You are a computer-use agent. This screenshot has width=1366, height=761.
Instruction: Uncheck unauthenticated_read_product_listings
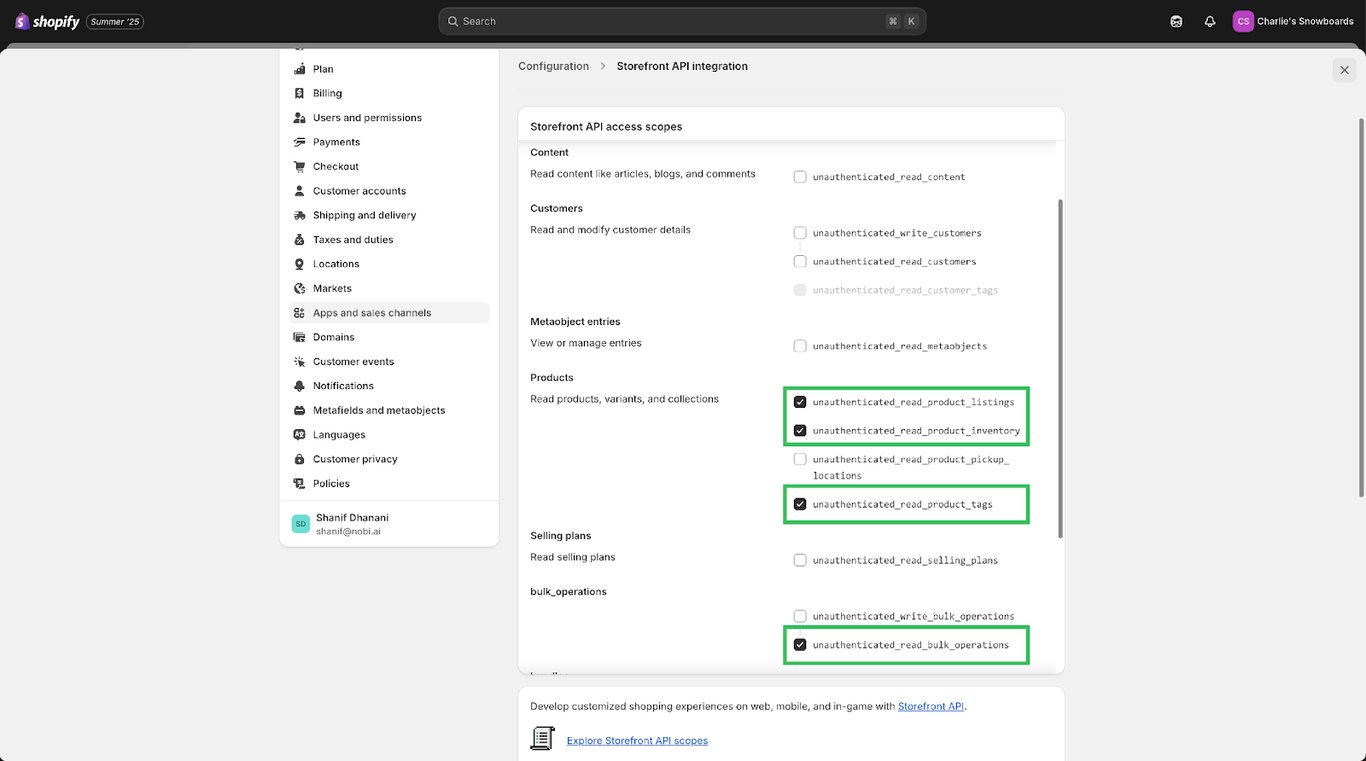(x=800, y=402)
